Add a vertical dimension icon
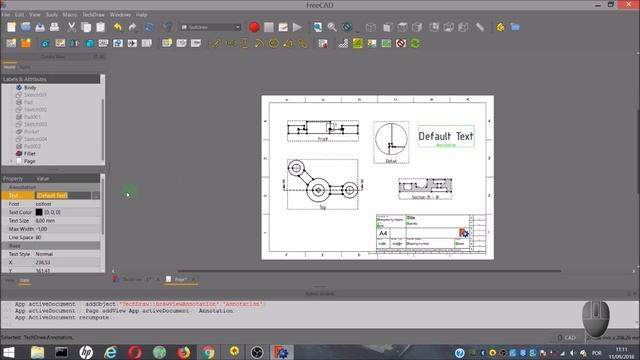Screen dimensions: 640x360 click(244, 43)
